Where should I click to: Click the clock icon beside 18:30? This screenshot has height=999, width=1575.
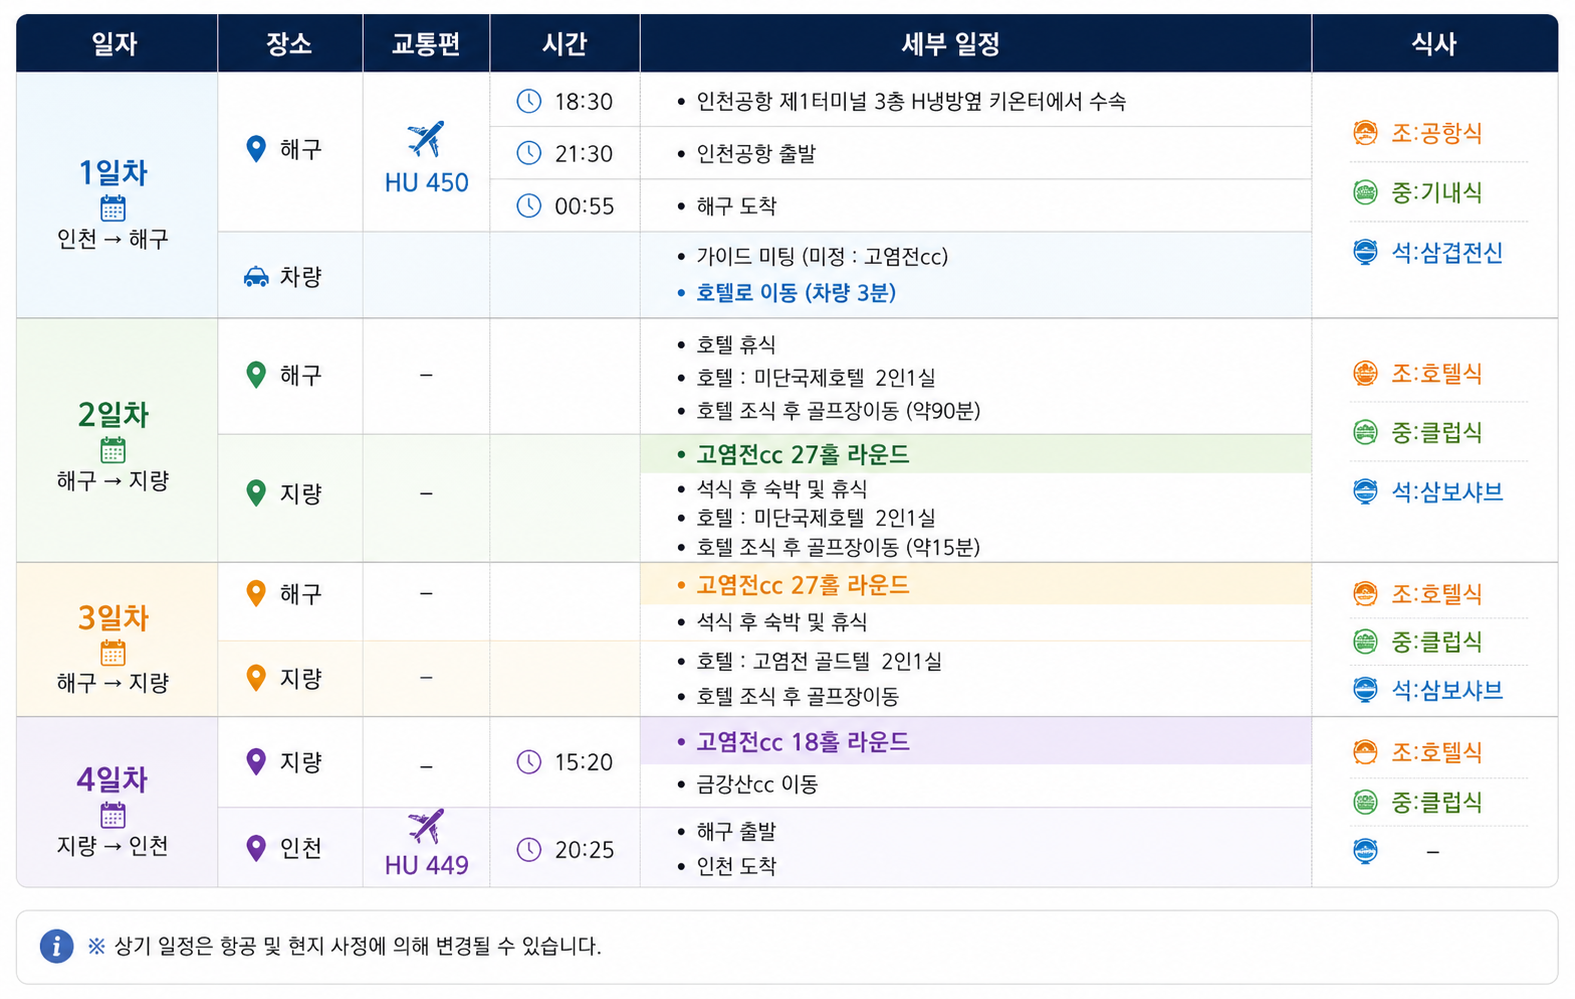[x=528, y=101]
